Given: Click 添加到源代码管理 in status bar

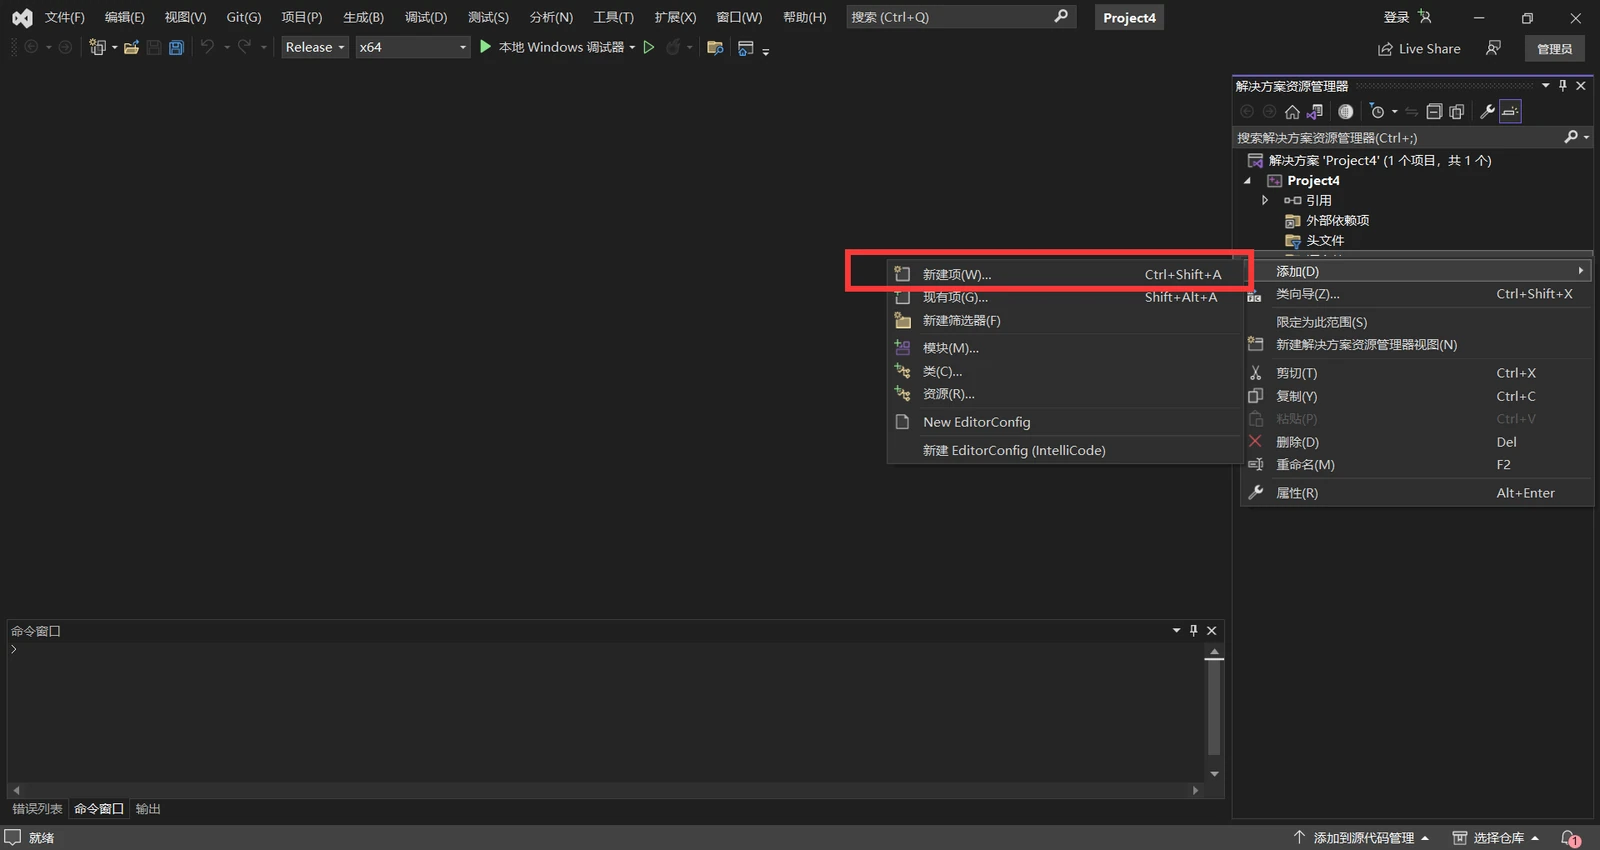Looking at the screenshot, I should [1361, 838].
